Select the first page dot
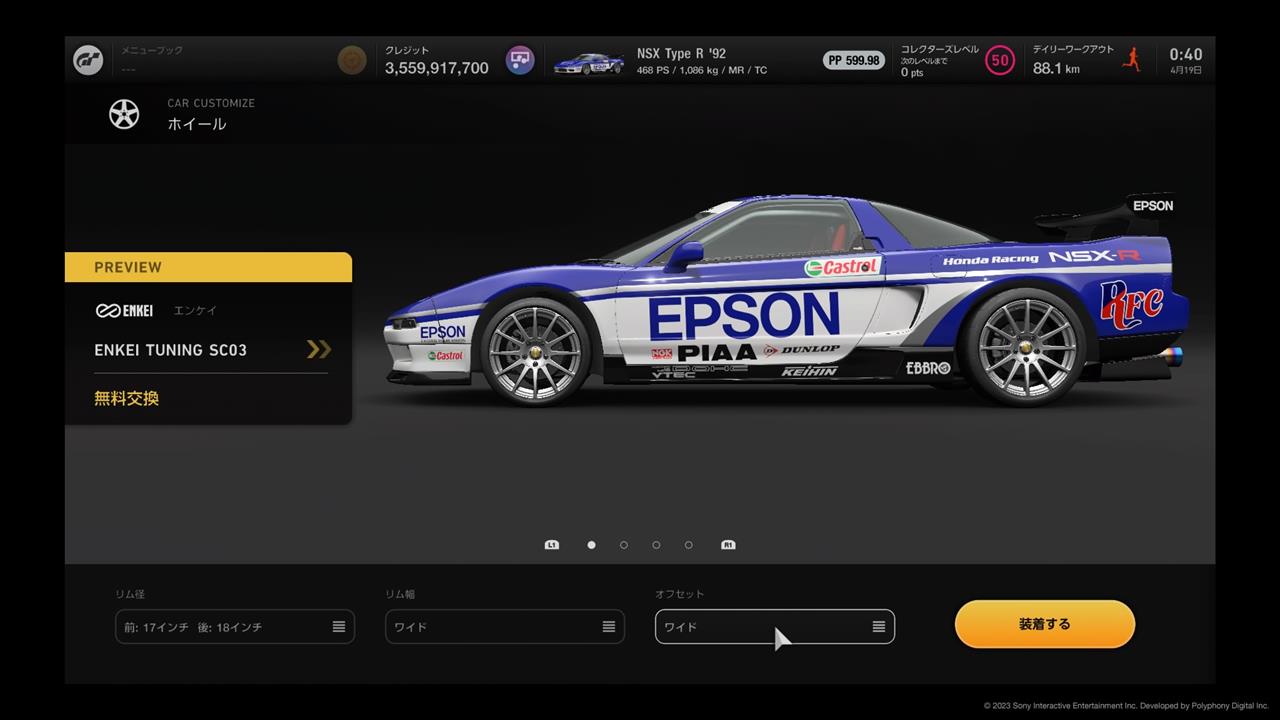The height and width of the screenshot is (720, 1280). click(591, 545)
